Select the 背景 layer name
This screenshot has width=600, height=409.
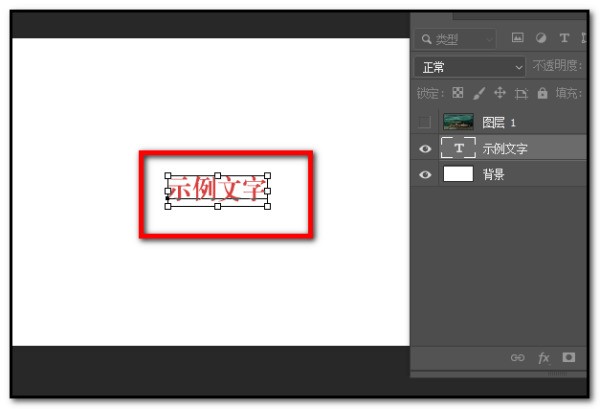click(494, 174)
